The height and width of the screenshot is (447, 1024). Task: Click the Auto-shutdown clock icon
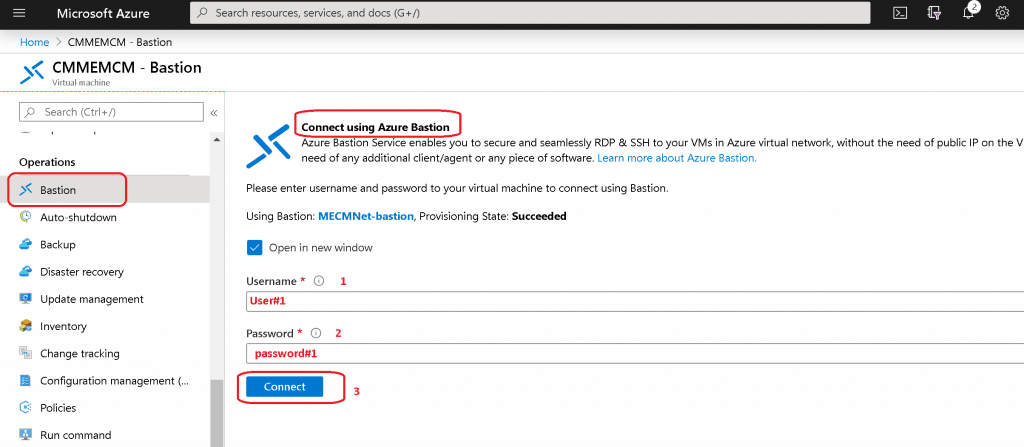(25, 217)
